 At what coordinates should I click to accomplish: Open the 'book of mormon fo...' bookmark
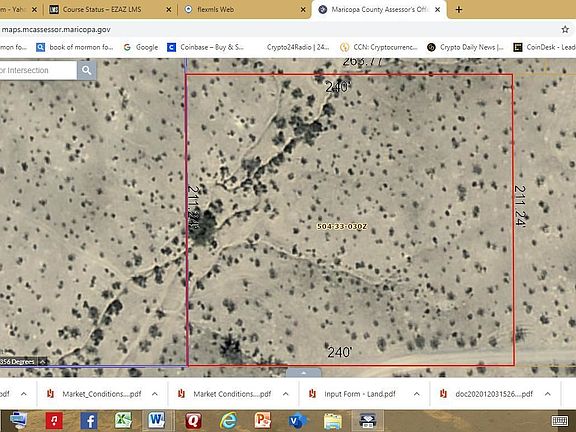[x=75, y=47]
